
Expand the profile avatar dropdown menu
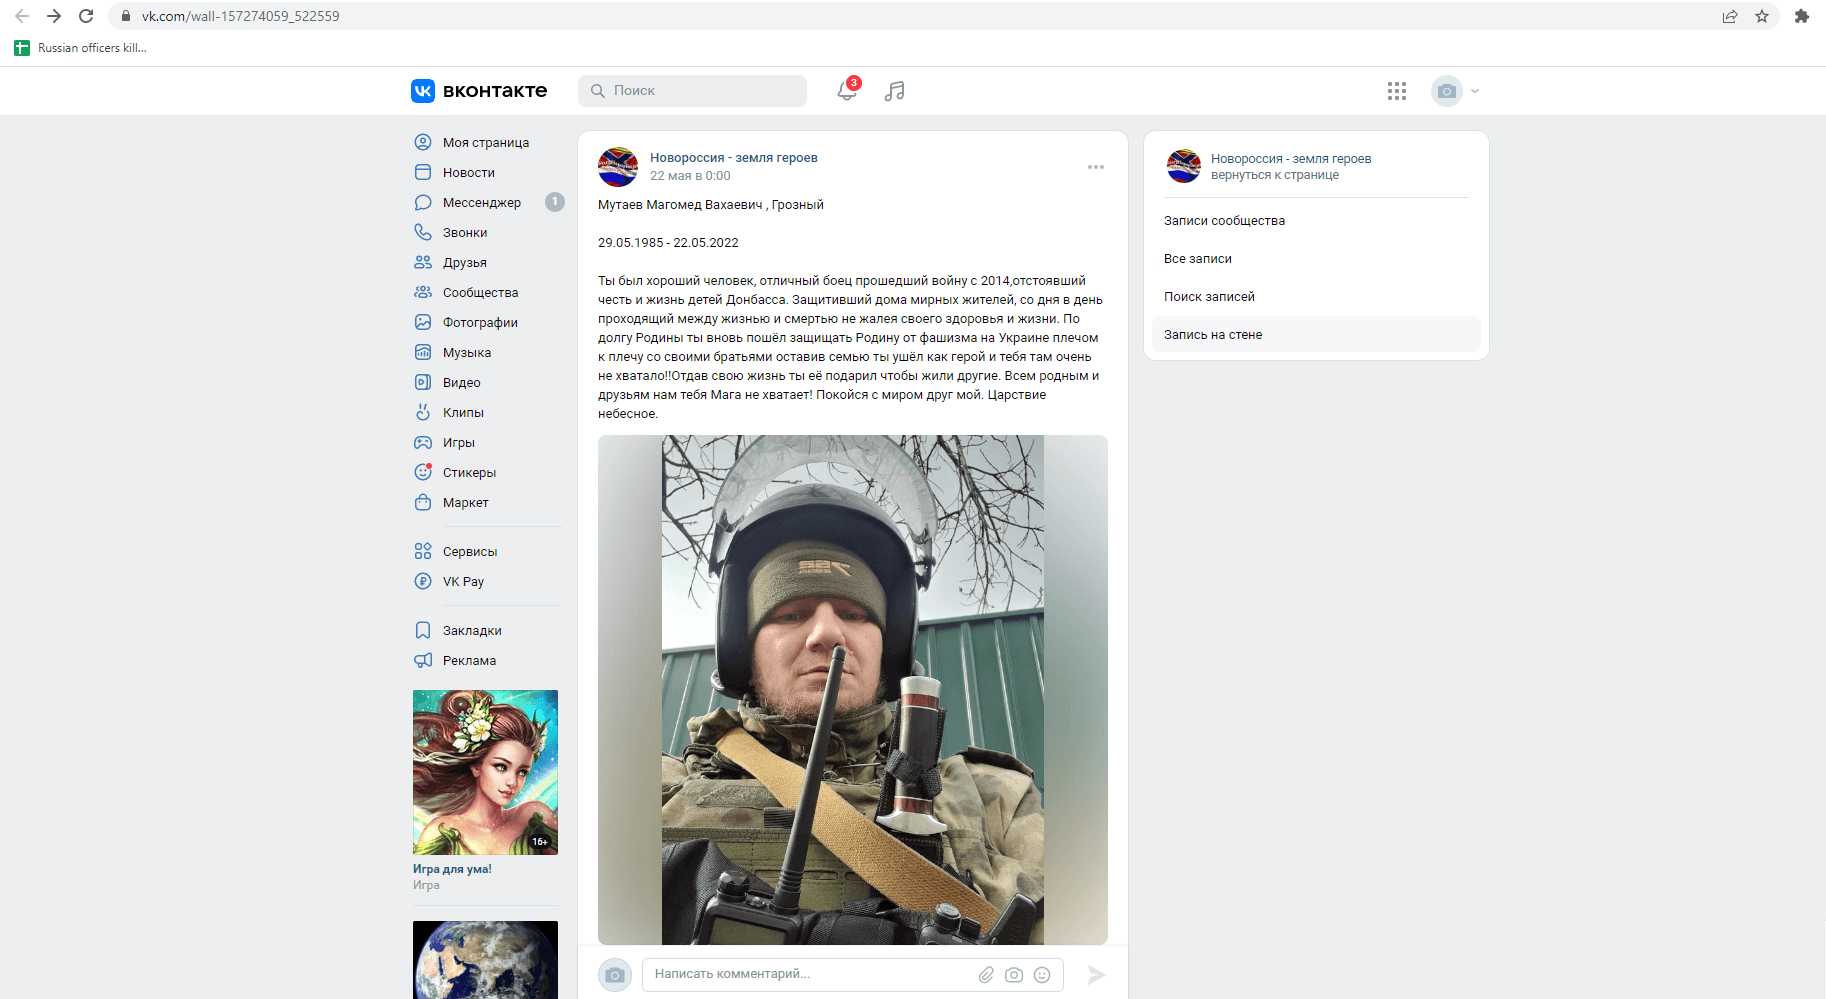[1455, 91]
